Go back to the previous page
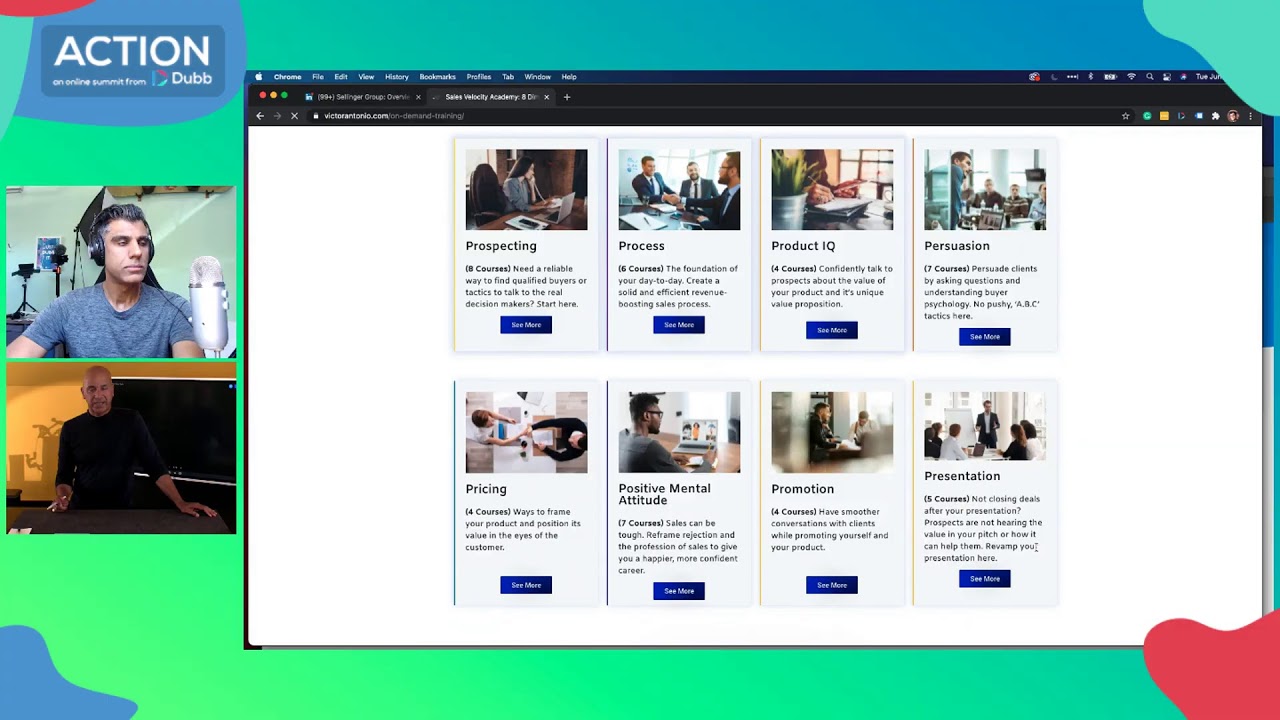This screenshot has height=720, width=1280. [x=260, y=116]
